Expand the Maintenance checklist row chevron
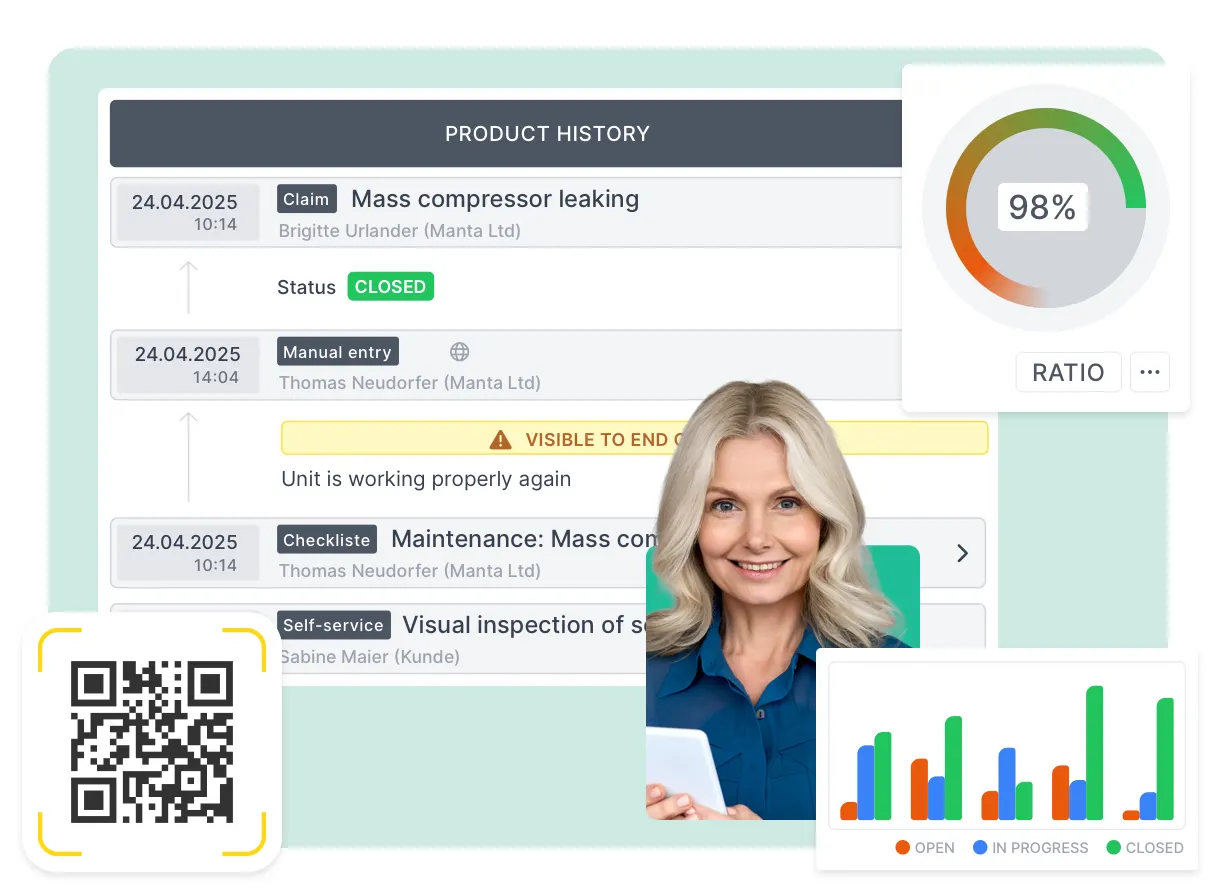Image resolution: width=1216 pixels, height=896 pixels. pyautogui.click(x=962, y=553)
